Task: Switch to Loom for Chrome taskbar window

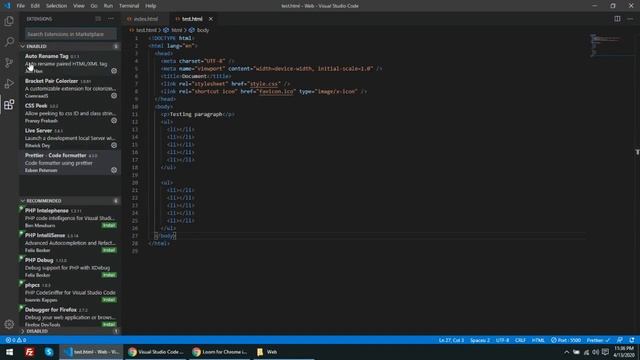Action: click(220, 352)
